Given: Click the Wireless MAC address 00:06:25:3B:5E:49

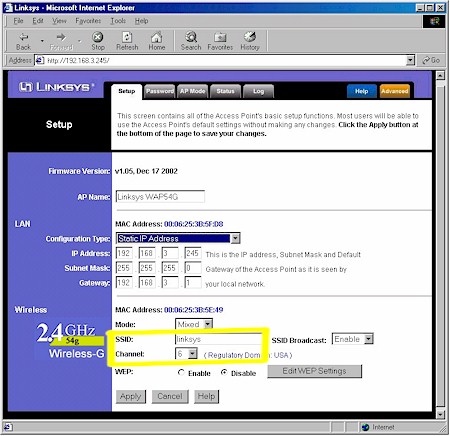Looking at the screenshot, I should pyautogui.click(x=193, y=310).
